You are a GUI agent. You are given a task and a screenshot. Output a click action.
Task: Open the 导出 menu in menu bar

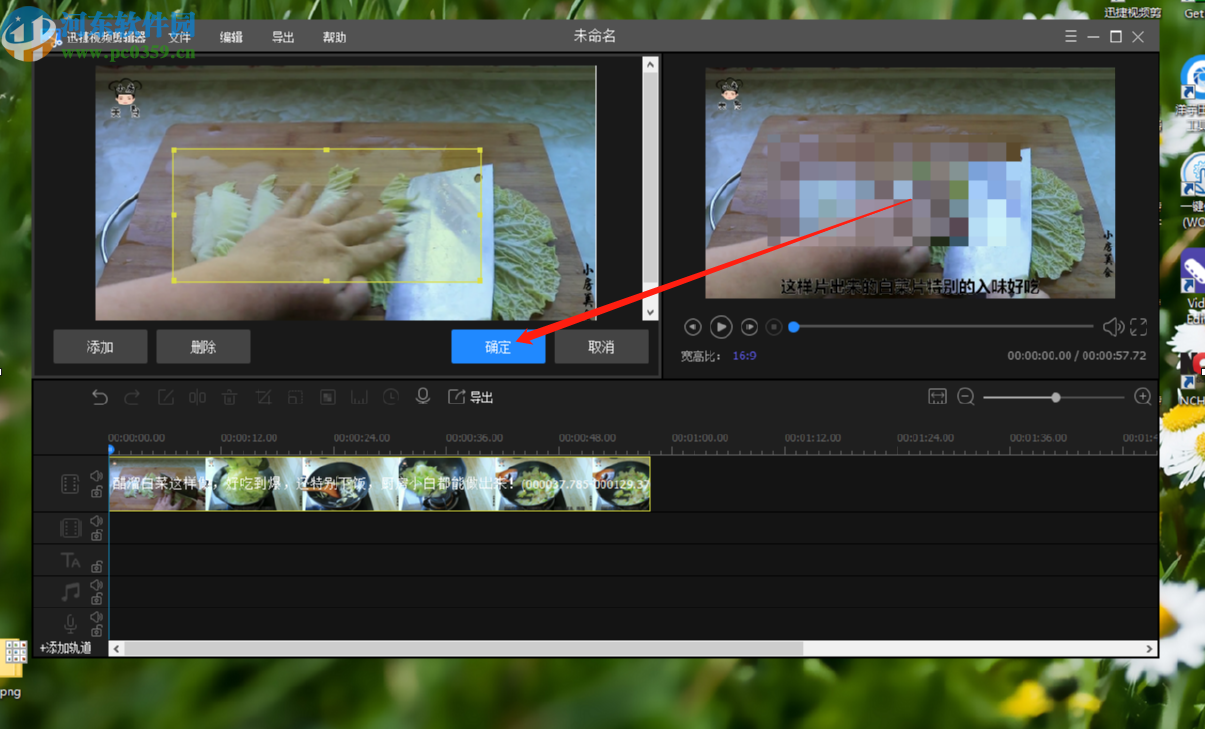283,37
